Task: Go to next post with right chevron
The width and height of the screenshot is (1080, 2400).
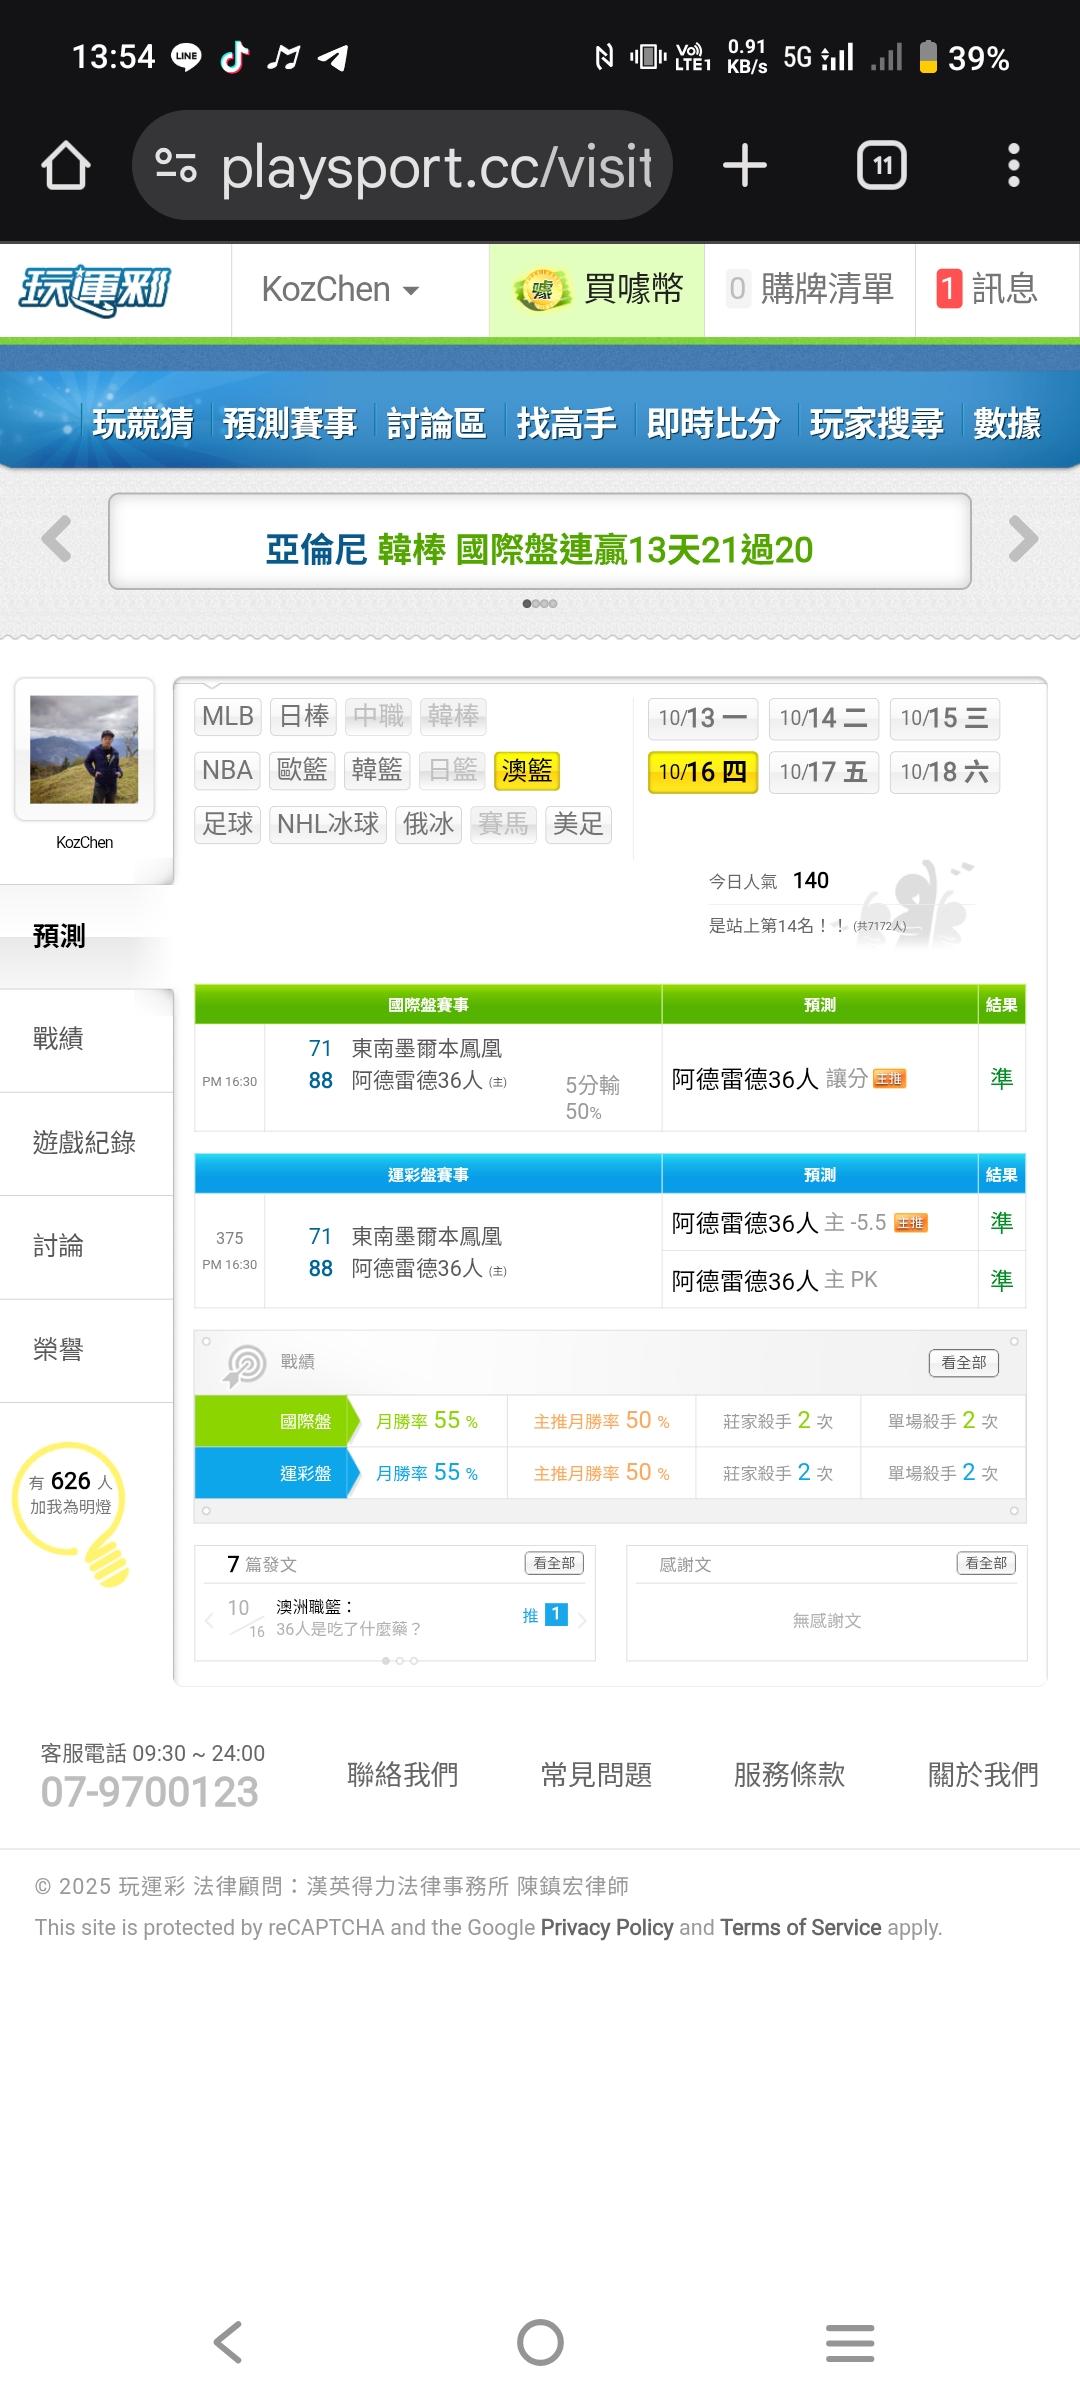Action: coord(582,1620)
